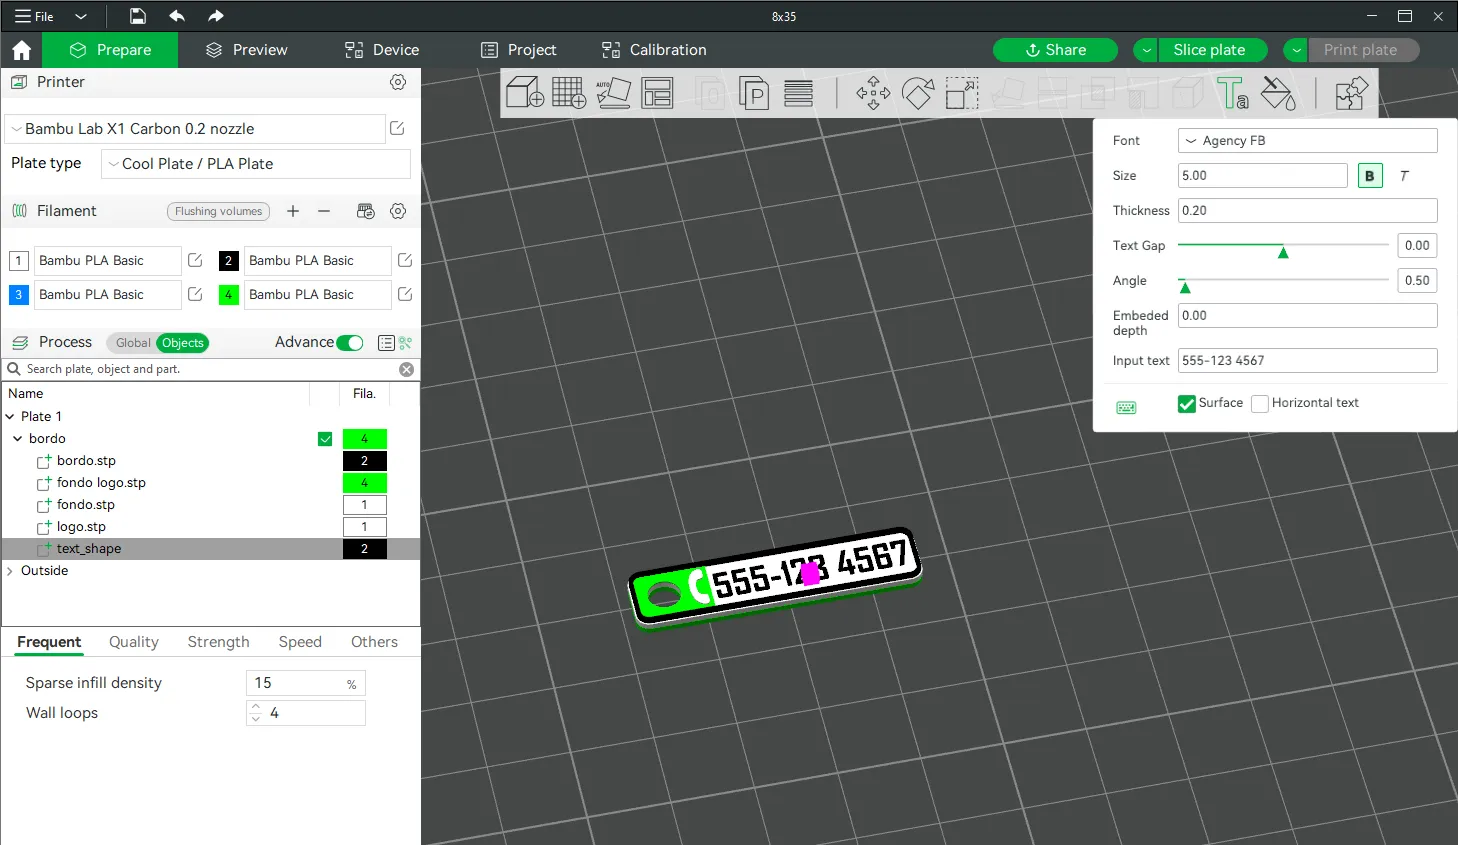Click the Assembly view icon
1458x845 pixels.
[x=1351, y=93]
